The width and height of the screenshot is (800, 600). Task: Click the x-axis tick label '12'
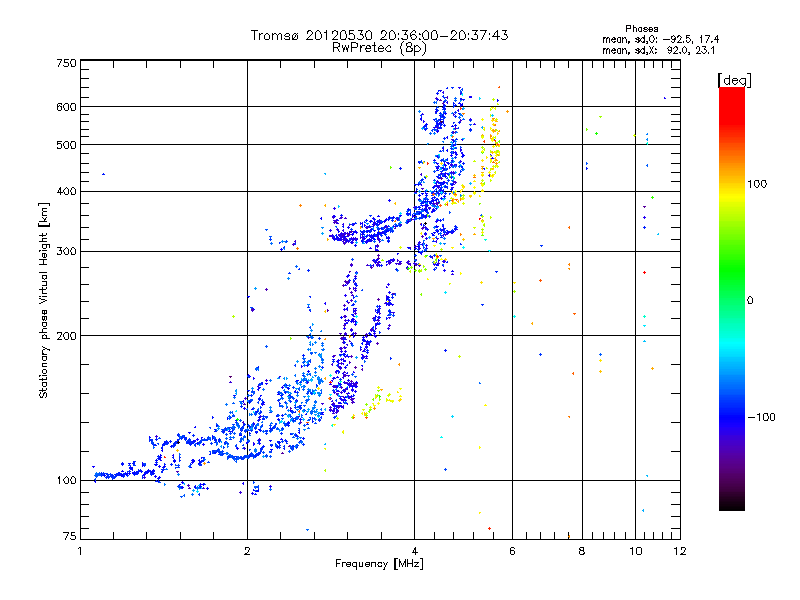point(680,551)
